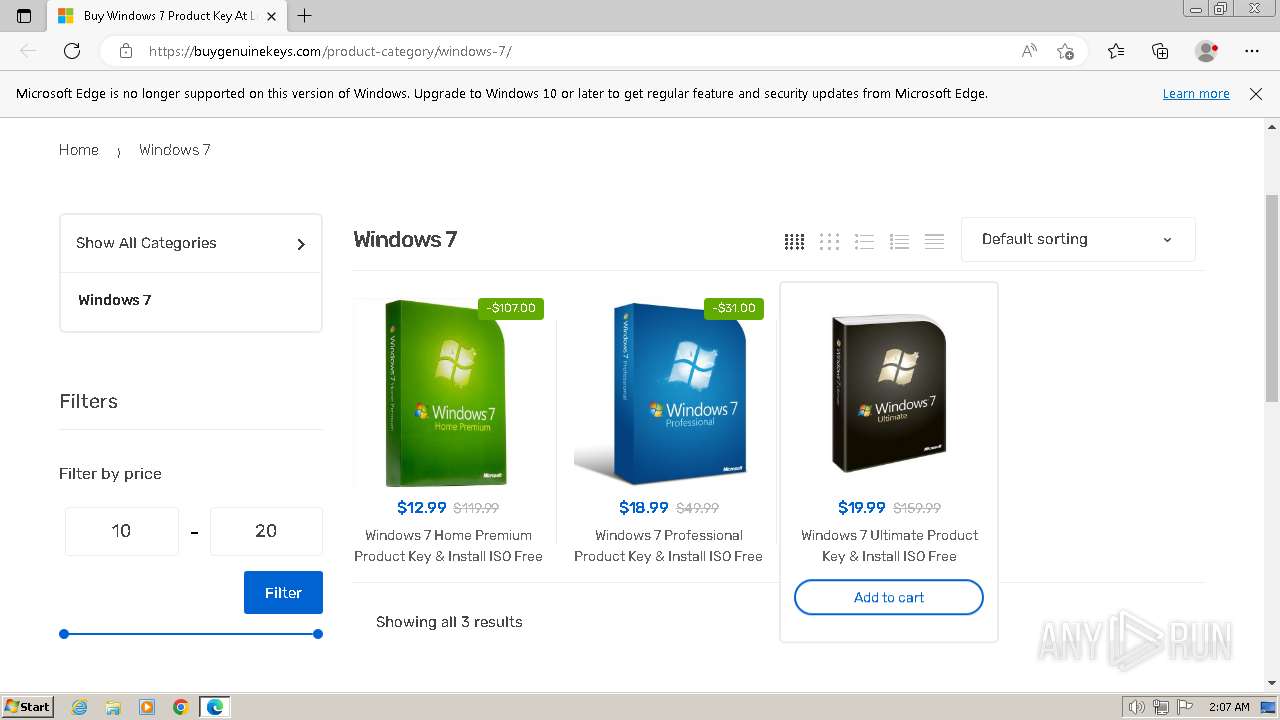Image resolution: width=1280 pixels, height=720 pixels.
Task: Click the $19.99 price
Action: (862, 508)
